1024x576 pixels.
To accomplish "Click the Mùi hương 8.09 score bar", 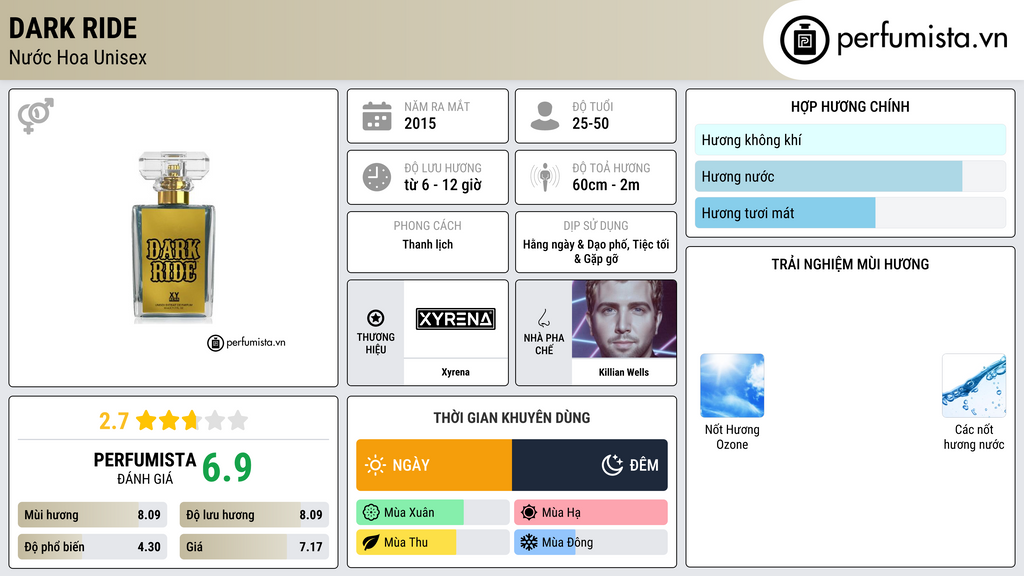I will click(93, 515).
